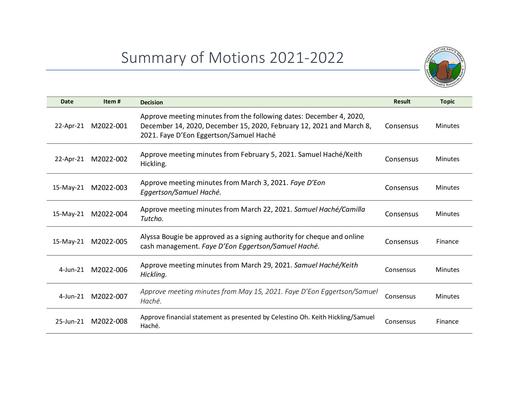Click the Alyssa Bougie signing authority decision

[252, 241]
